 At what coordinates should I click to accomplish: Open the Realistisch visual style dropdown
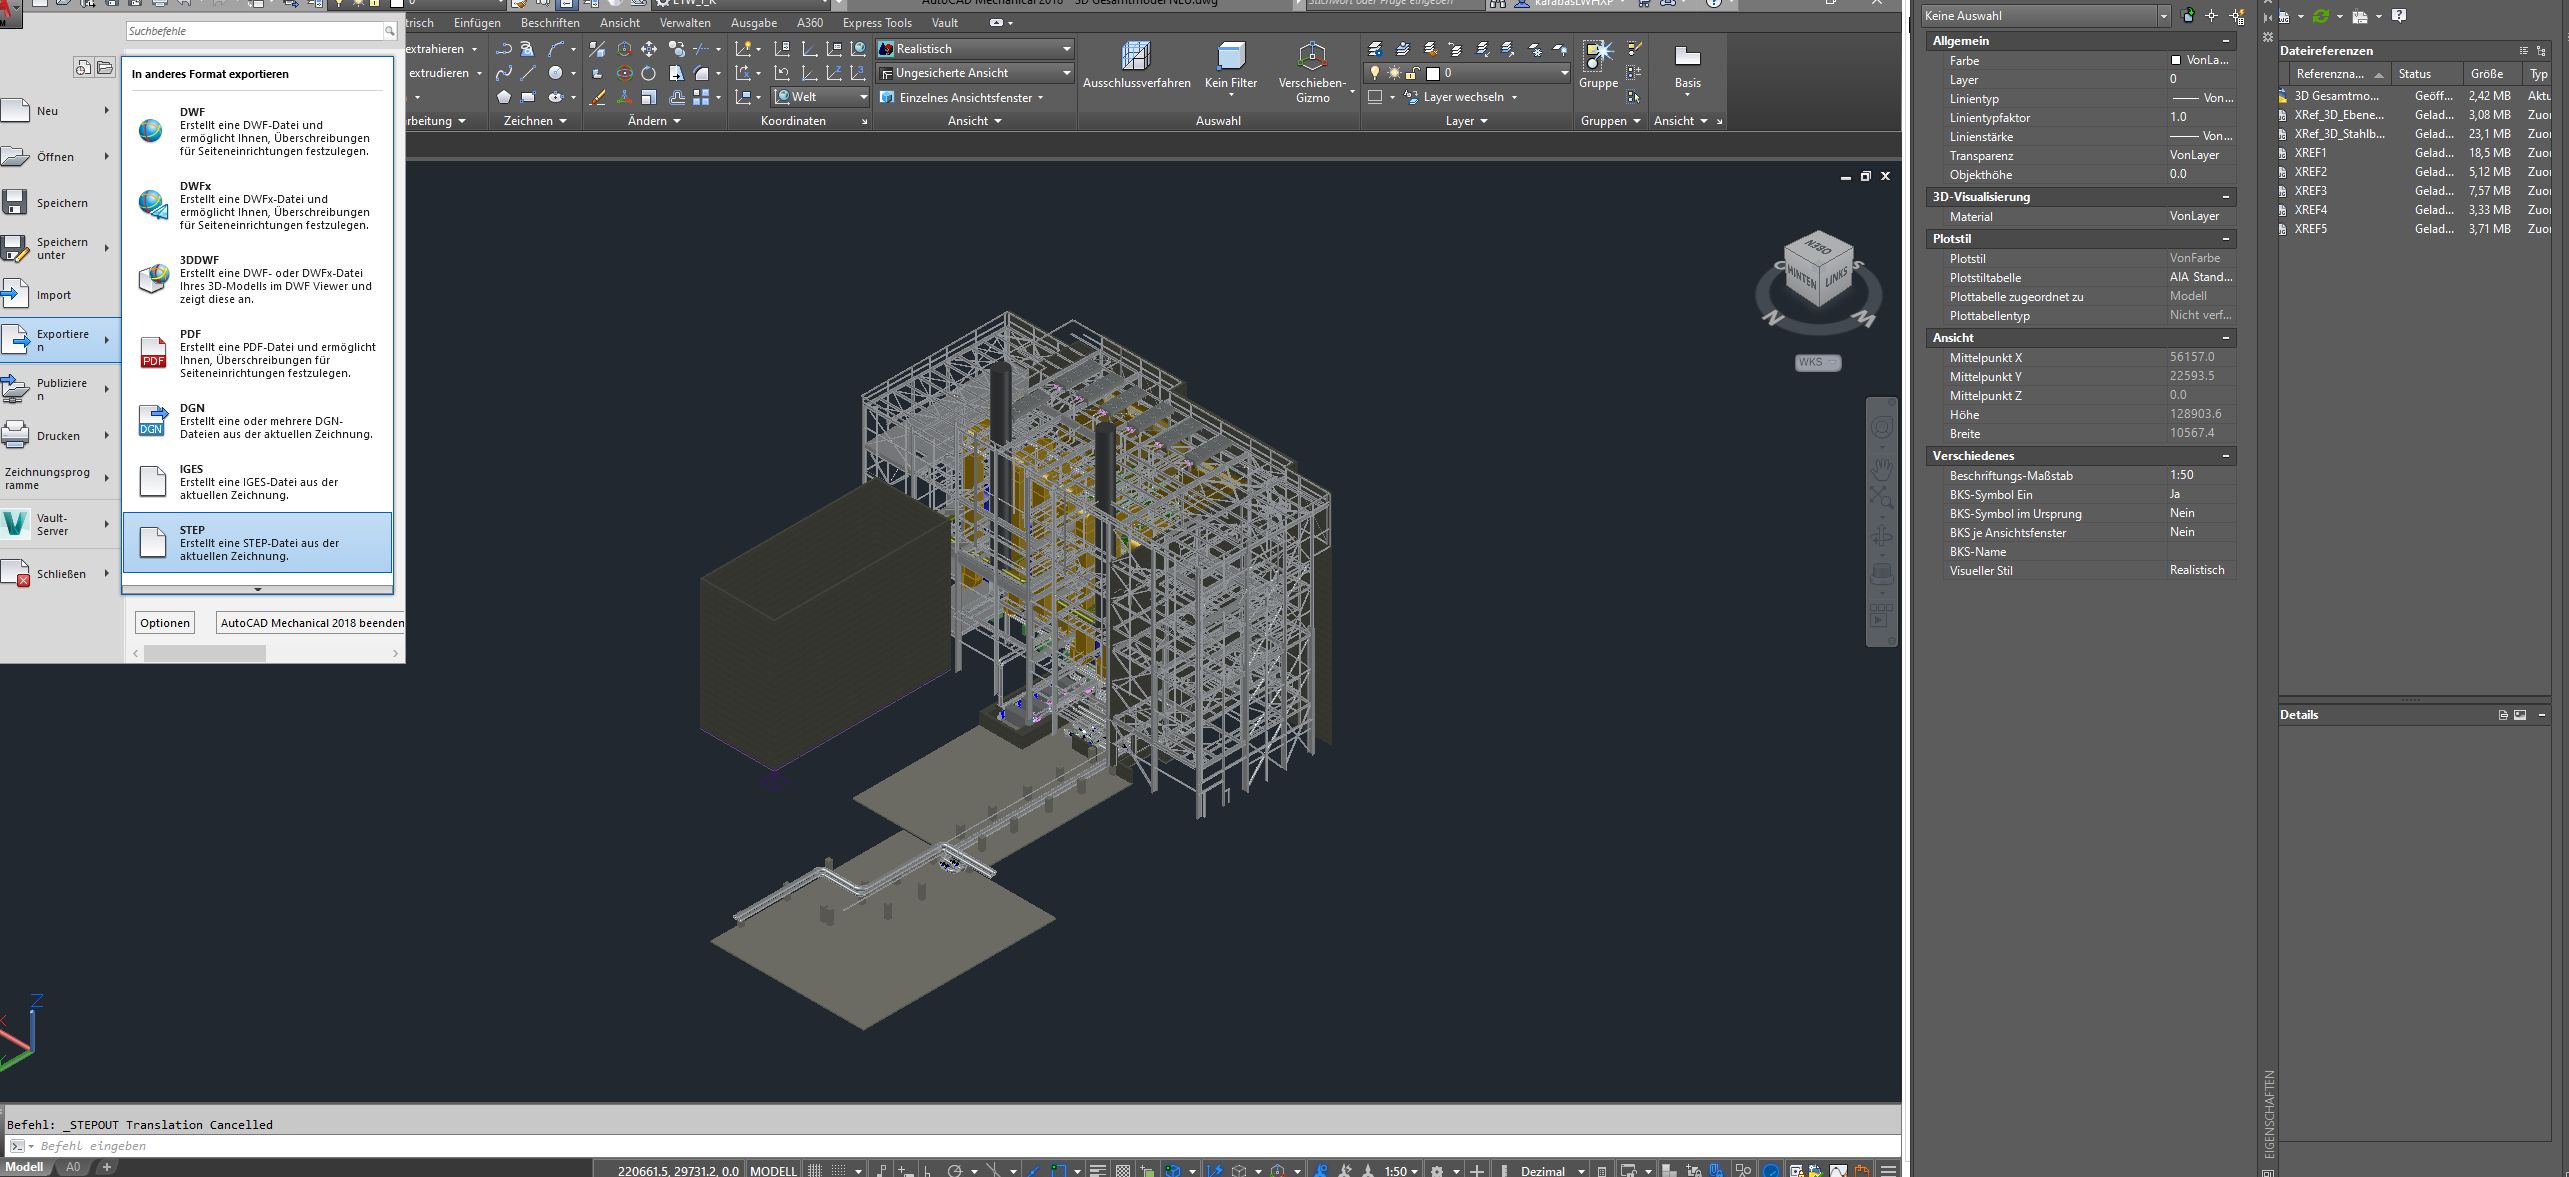[x=1066, y=48]
